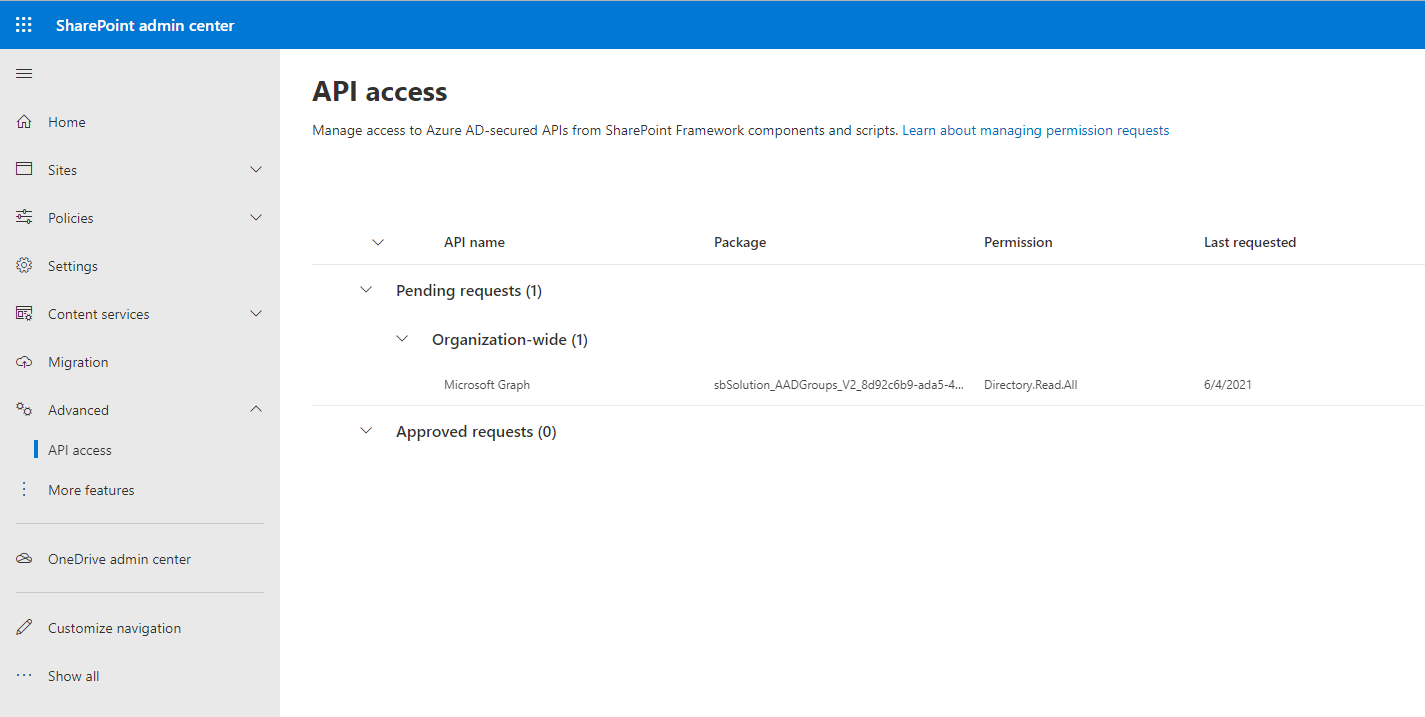
Task: Click the Directory.Read.All permission cell
Action: 1030,385
